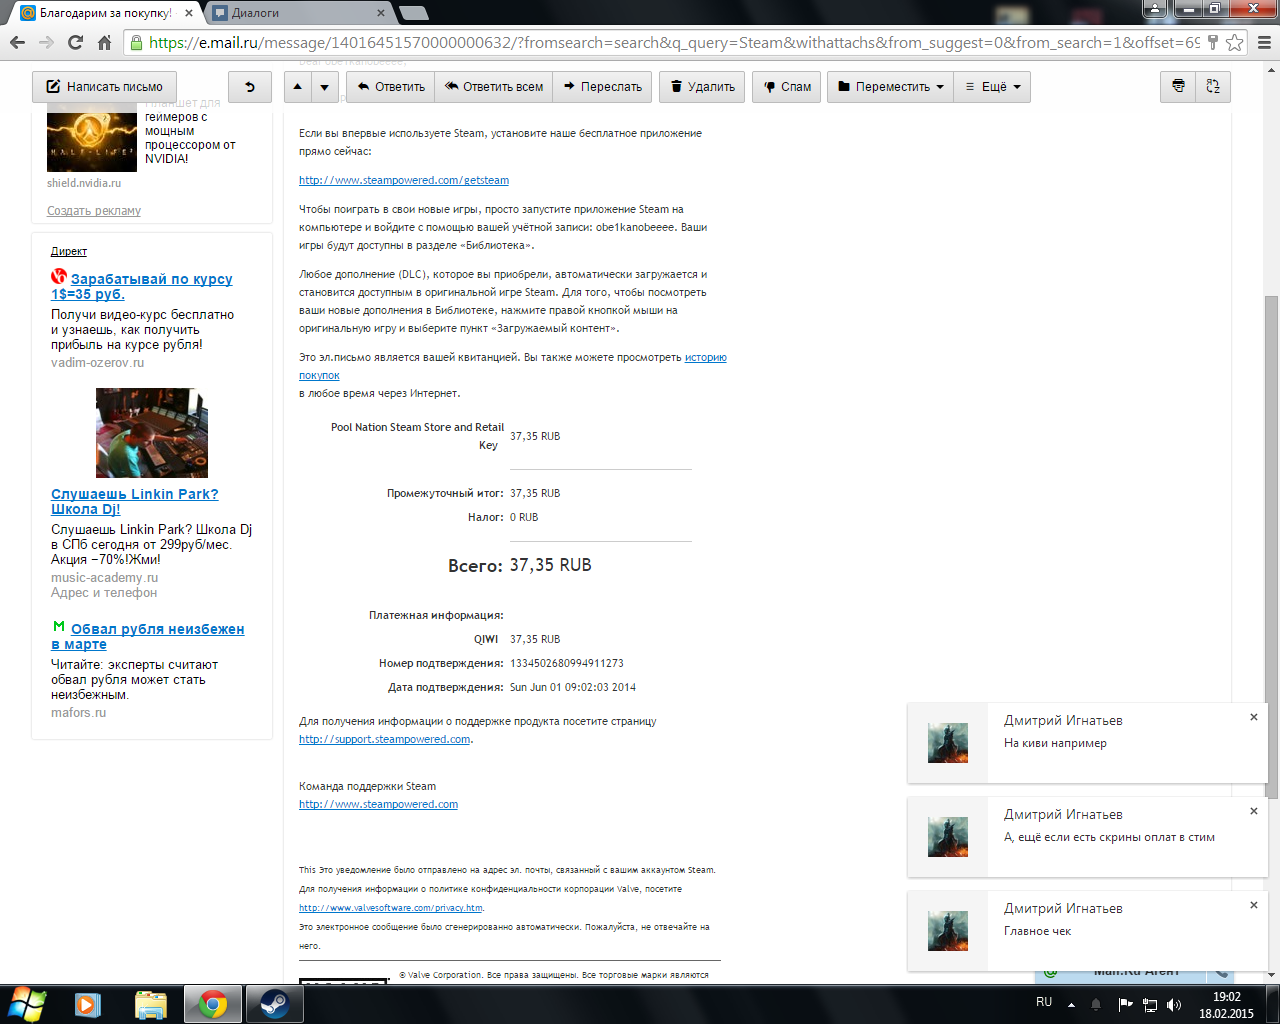Screen dimensions: 1280x1024
Task: Click the translate icon next to print
Action: (1213, 87)
